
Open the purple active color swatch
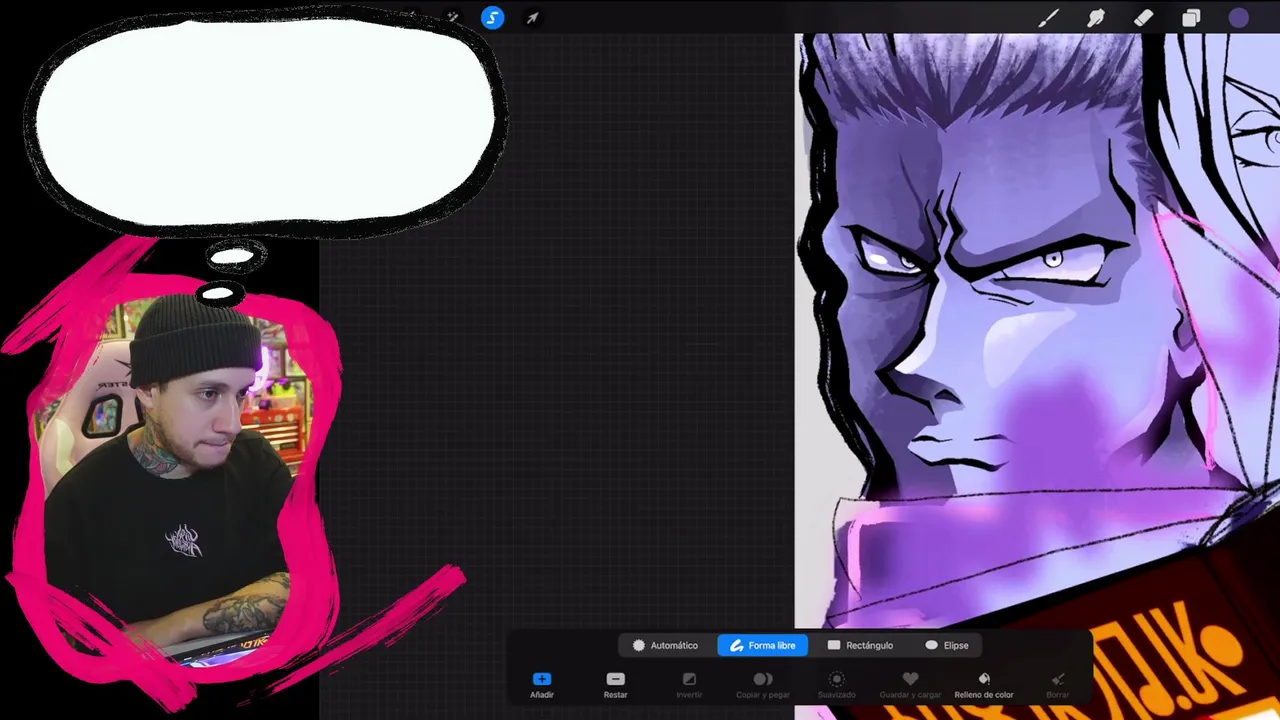(x=1239, y=18)
